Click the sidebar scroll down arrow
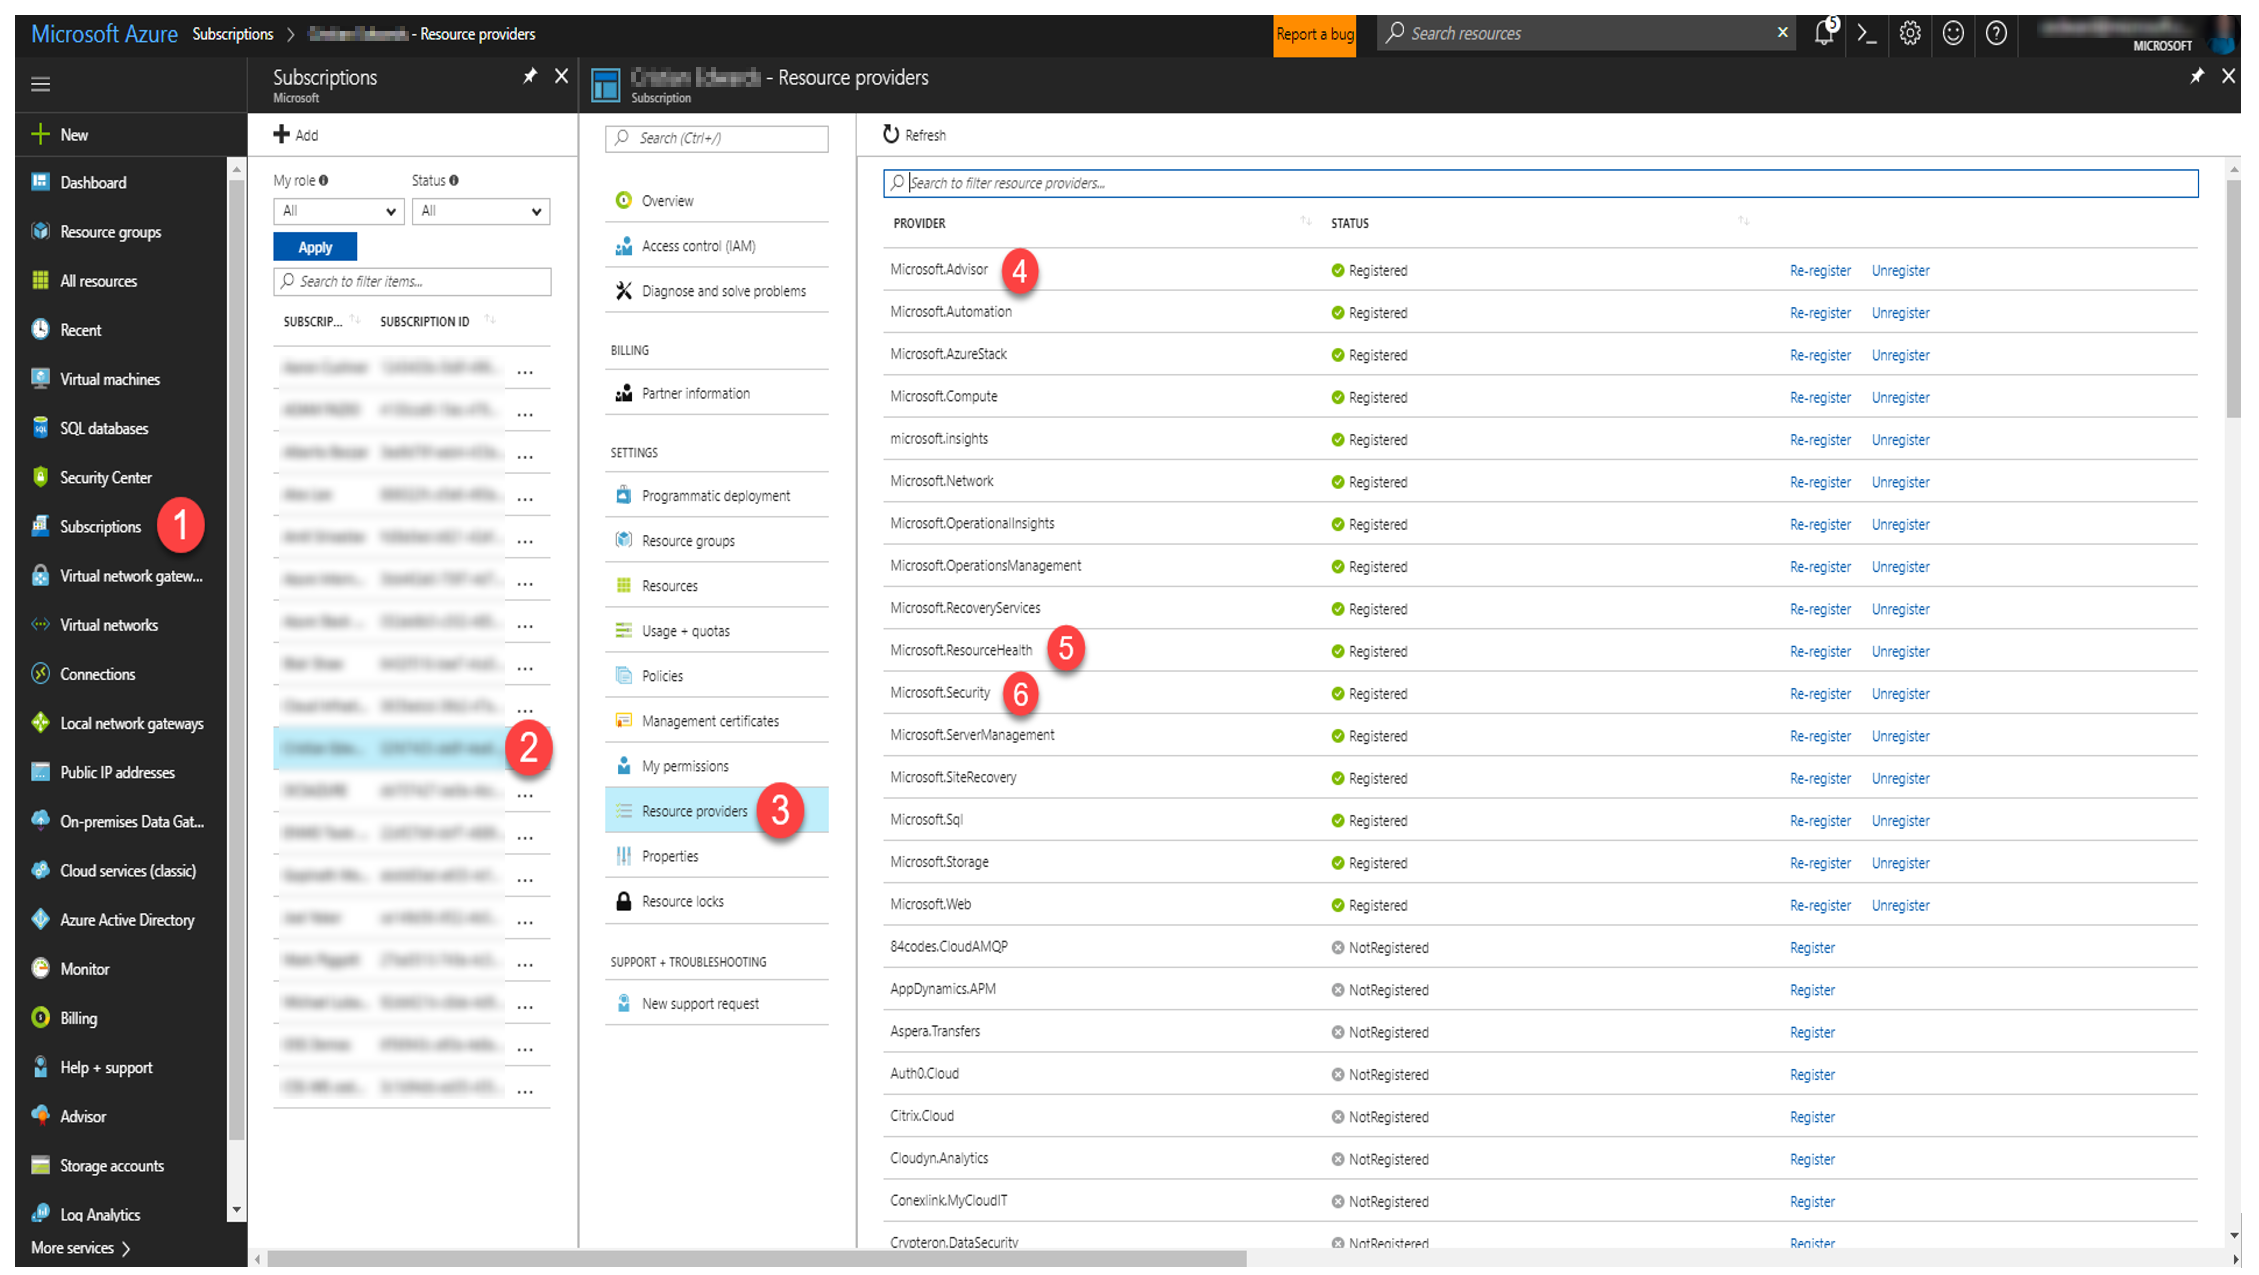This screenshot has width=2259, height=1275. click(236, 1210)
